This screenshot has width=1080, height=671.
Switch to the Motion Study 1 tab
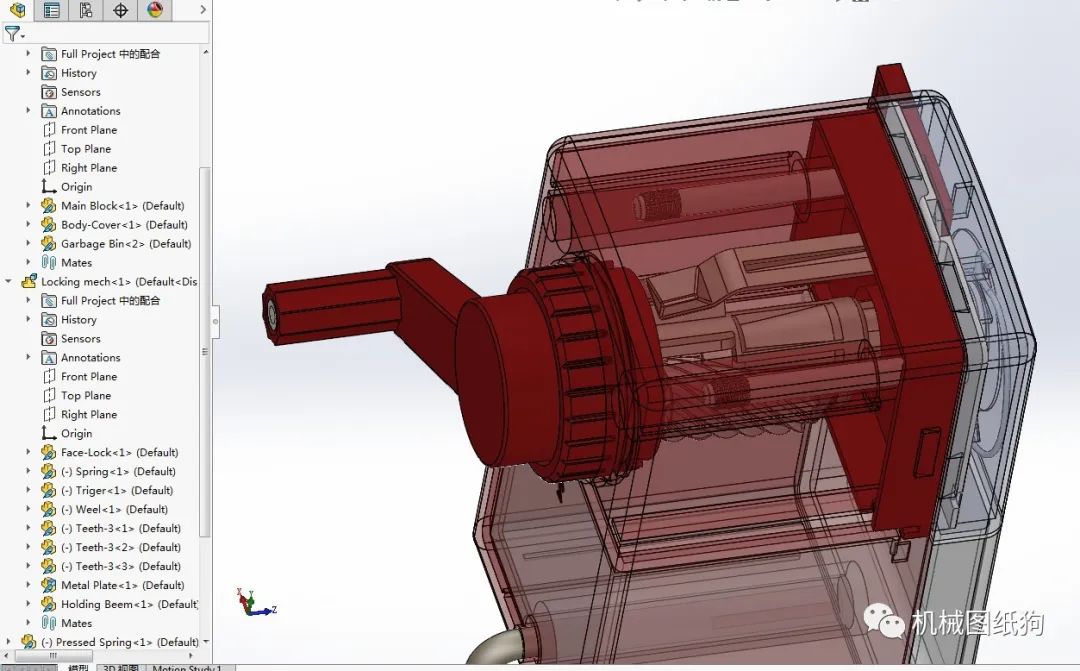coord(185,666)
